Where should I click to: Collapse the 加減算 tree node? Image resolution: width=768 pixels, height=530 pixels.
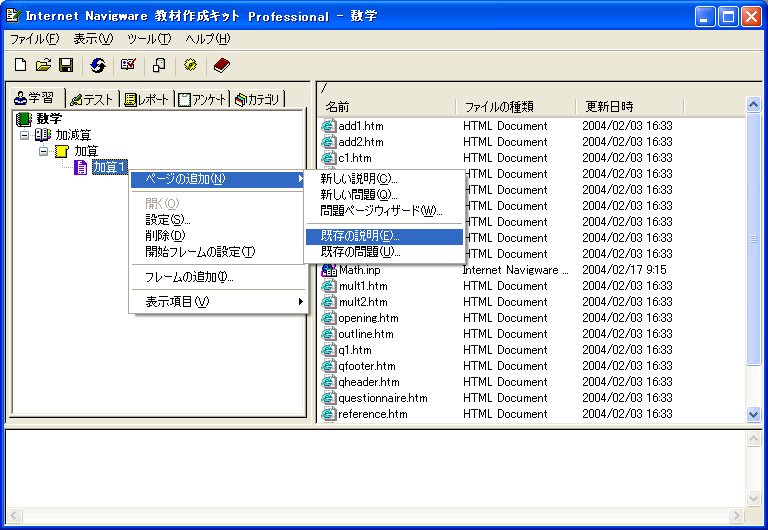[25, 134]
